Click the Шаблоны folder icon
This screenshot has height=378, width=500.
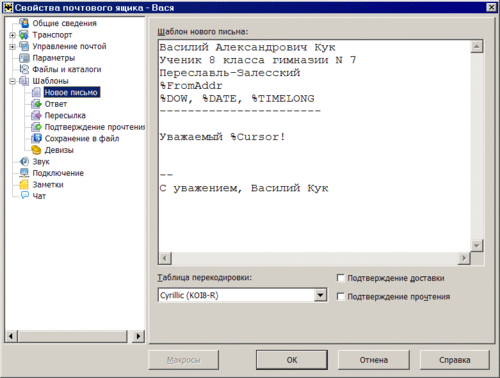24,81
